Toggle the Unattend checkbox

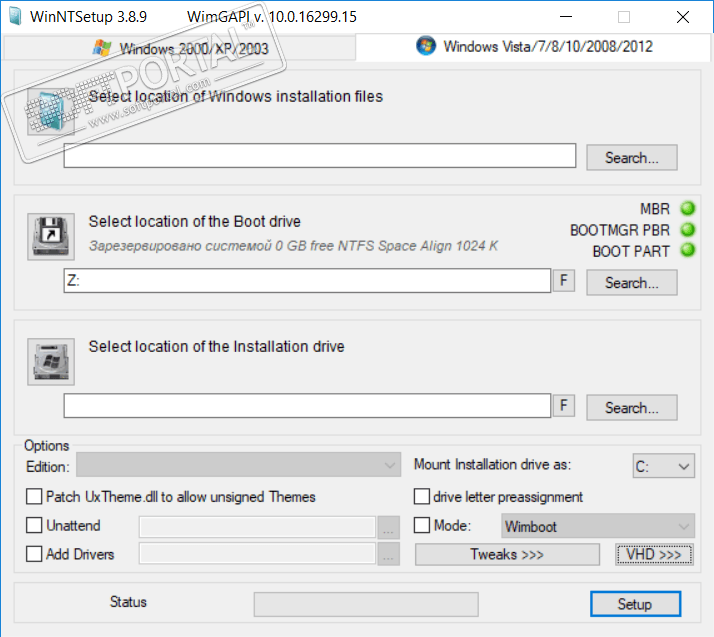pyautogui.click(x=34, y=525)
